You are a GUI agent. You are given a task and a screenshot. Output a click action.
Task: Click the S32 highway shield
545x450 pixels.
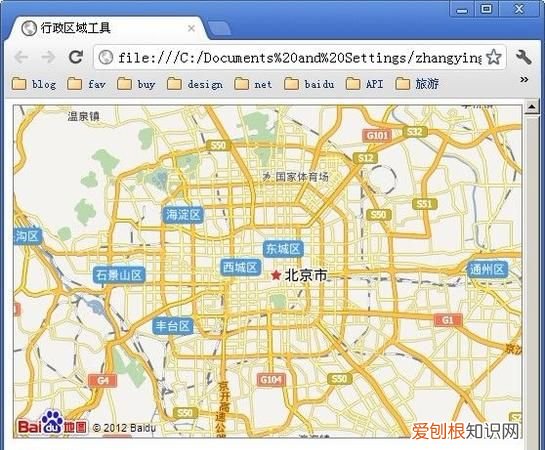(415, 132)
